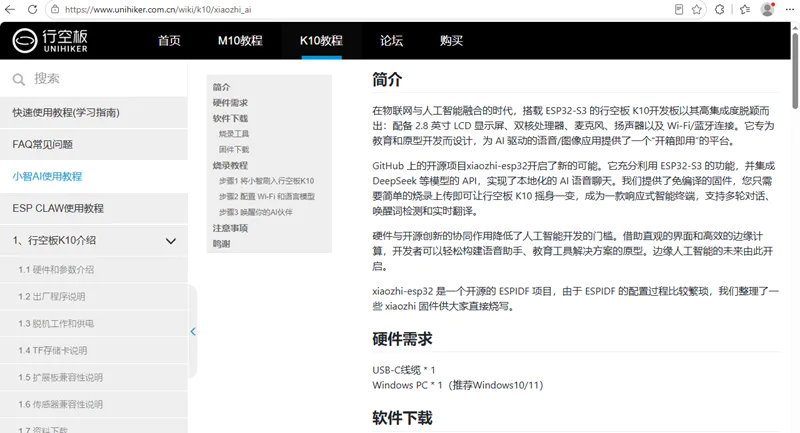Jump to 简介 in the table of contents

(x=221, y=87)
